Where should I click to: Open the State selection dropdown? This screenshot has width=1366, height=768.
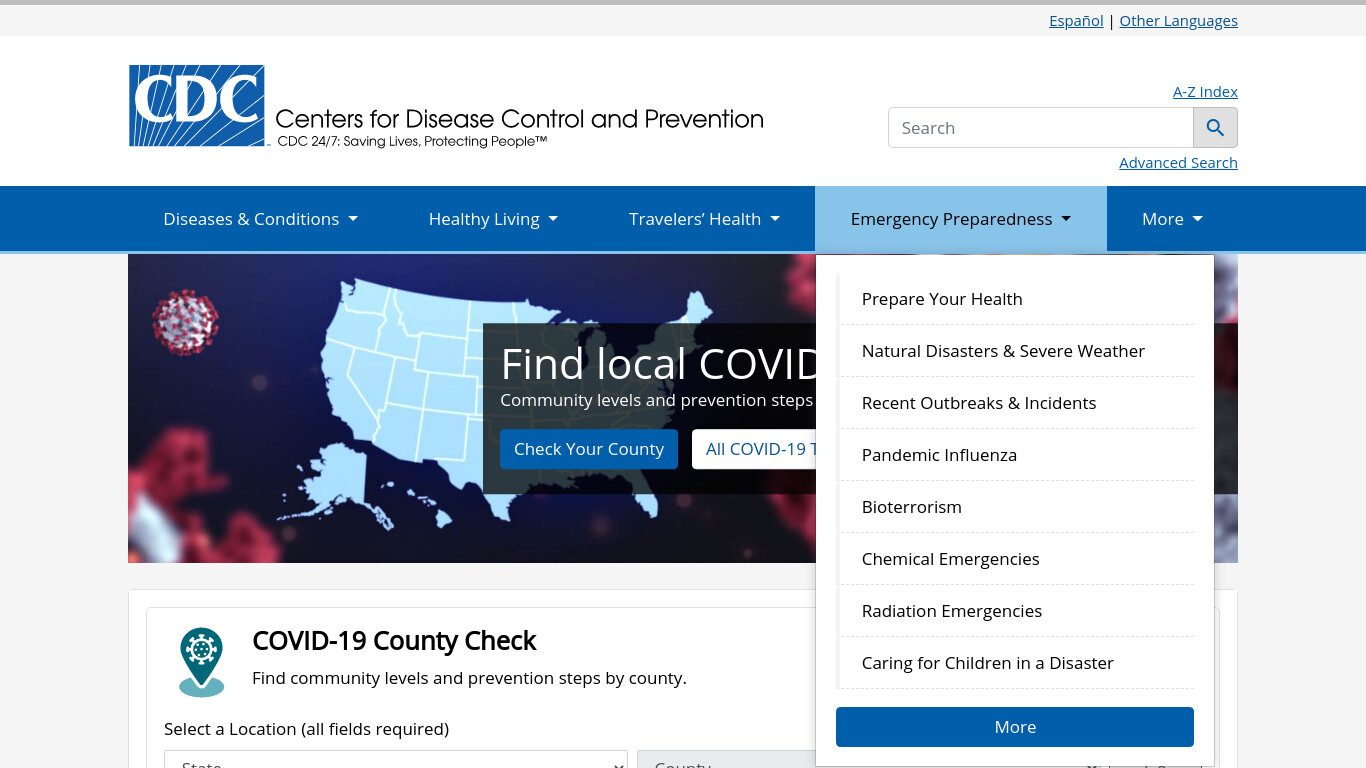coord(396,759)
